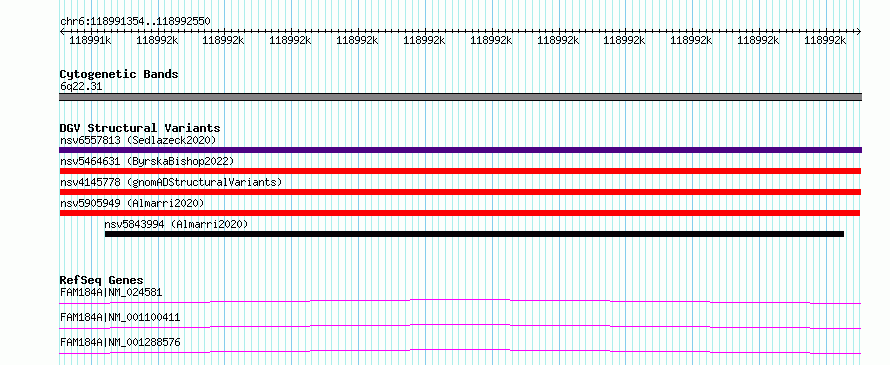Open FAM184A|NM_024581 transcript label
The height and width of the screenshot is (365, 890).
[111, 292]
